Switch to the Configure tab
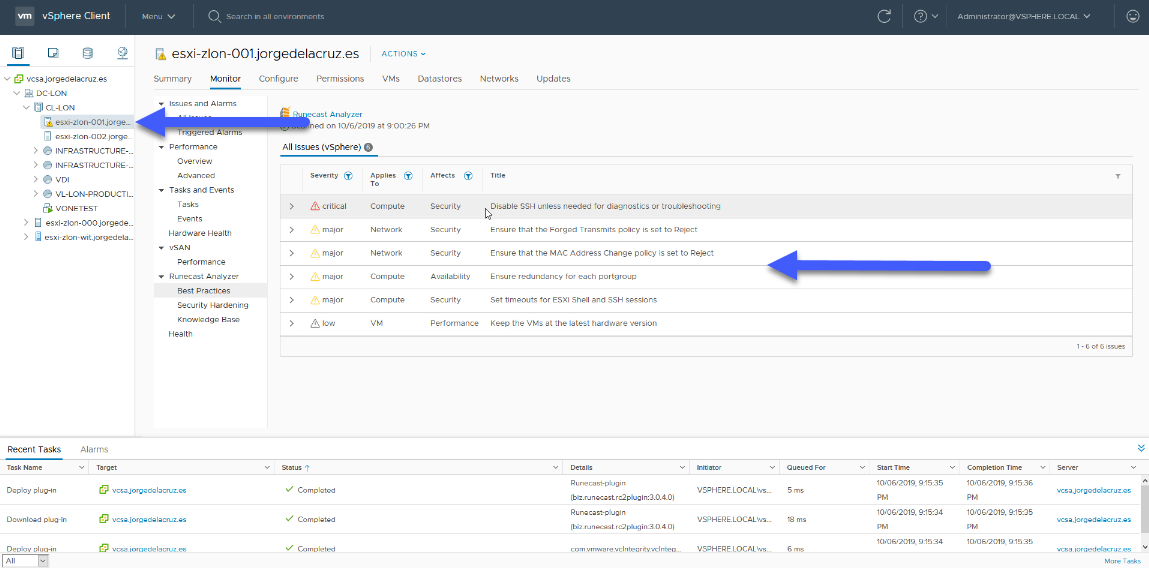Image resolution: width=1149 pixels, height=568 pixels. click(x=278, y=78)
